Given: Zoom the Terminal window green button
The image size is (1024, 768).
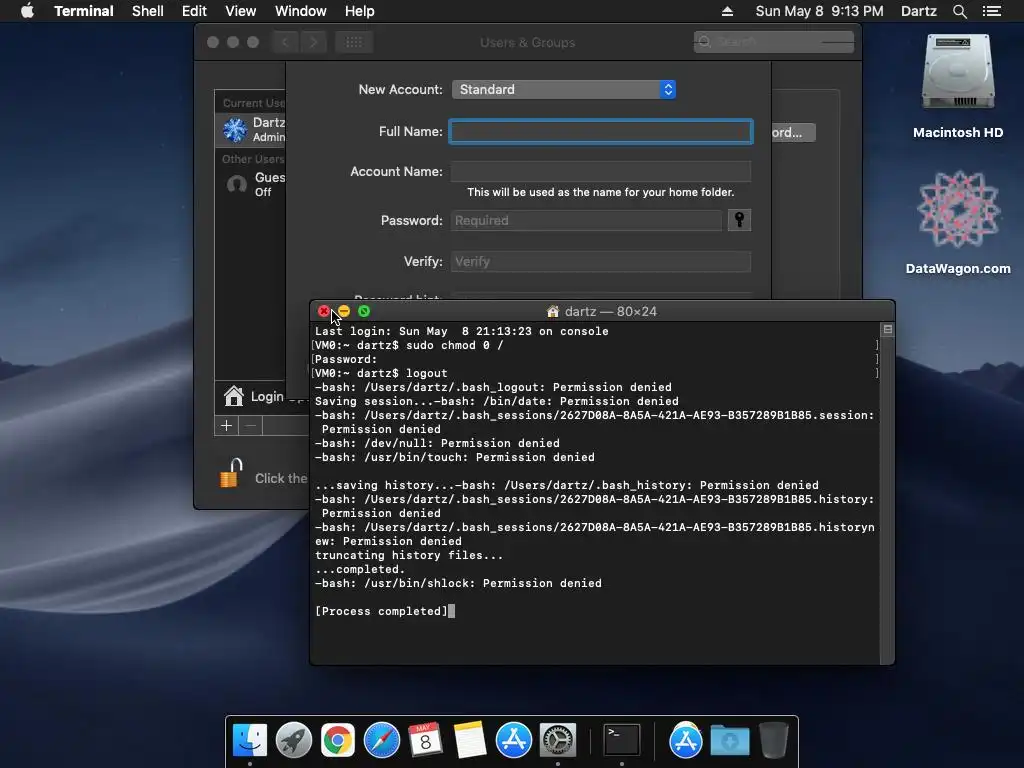Looking at the screenshot, I should pos(364,312).
